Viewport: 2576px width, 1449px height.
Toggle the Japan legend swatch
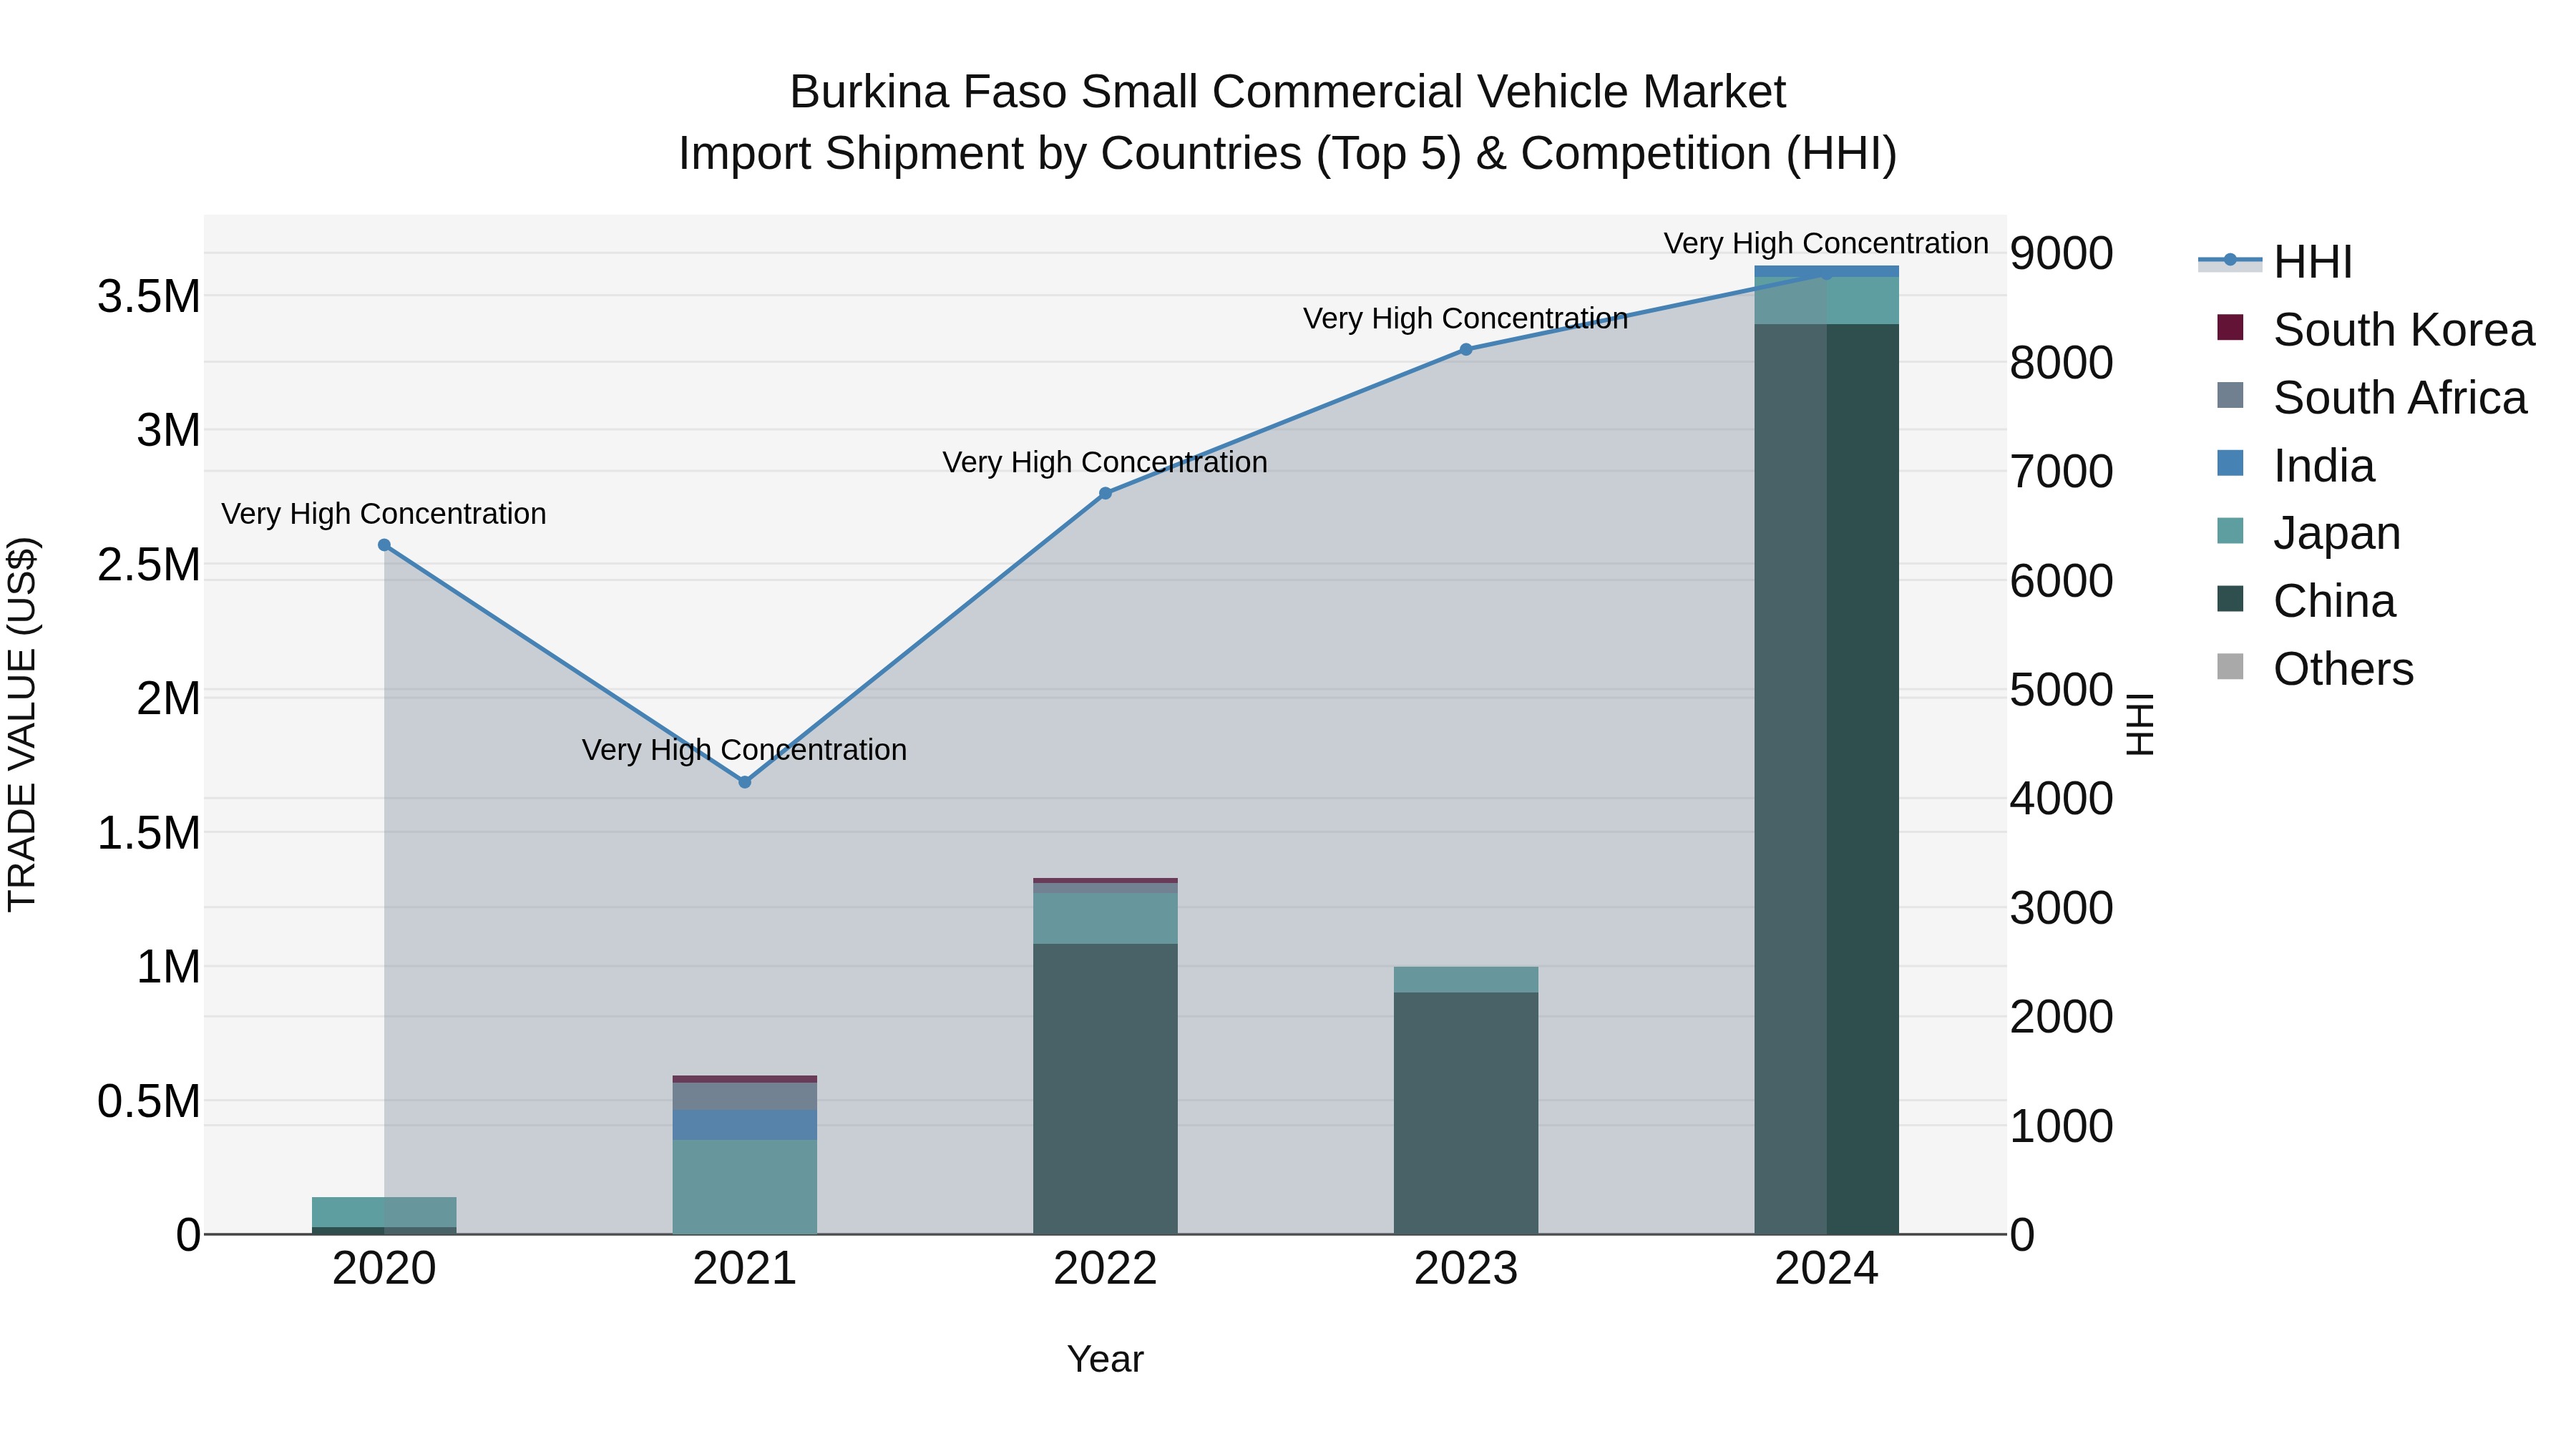[2230, 531]
